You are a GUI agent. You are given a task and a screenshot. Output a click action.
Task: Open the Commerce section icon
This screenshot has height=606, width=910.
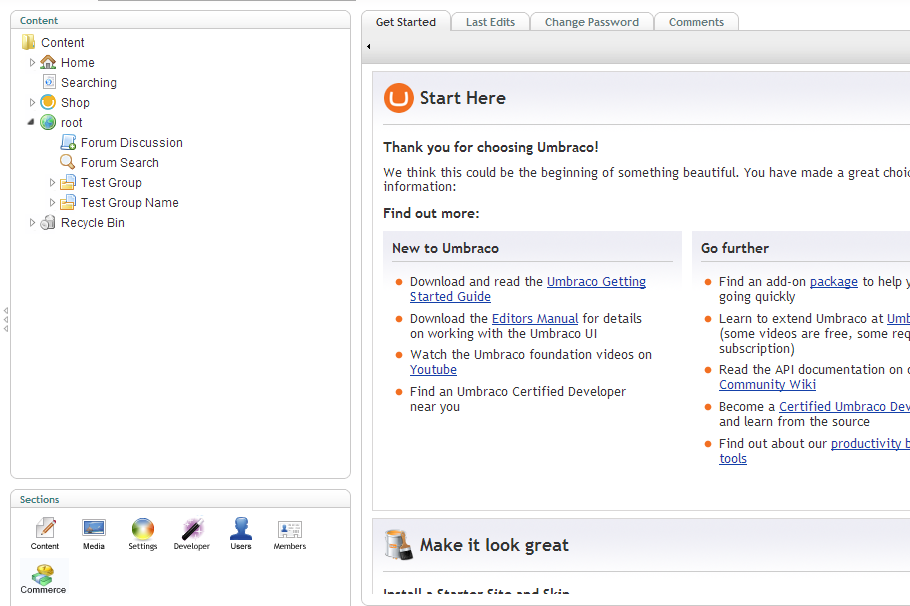pyautogui.click(x=44, y=578)
